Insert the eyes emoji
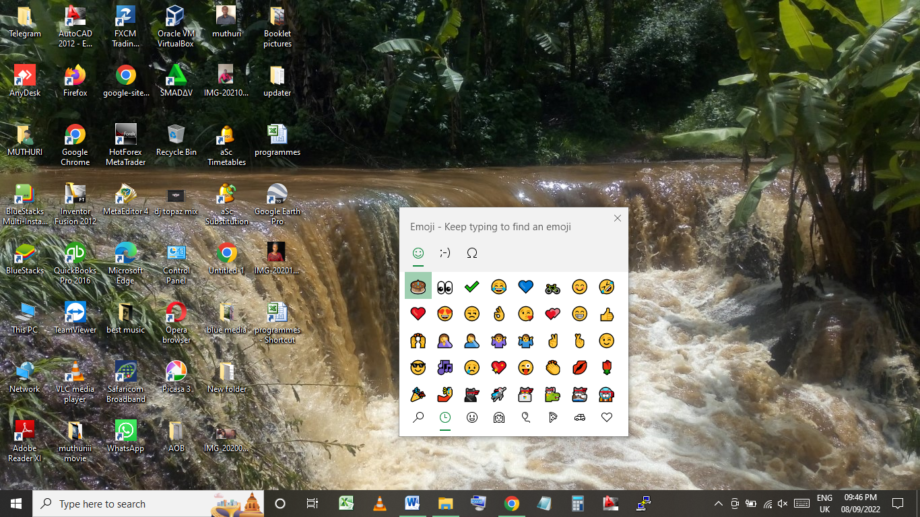The image size is (920, 517). (445, 287)
